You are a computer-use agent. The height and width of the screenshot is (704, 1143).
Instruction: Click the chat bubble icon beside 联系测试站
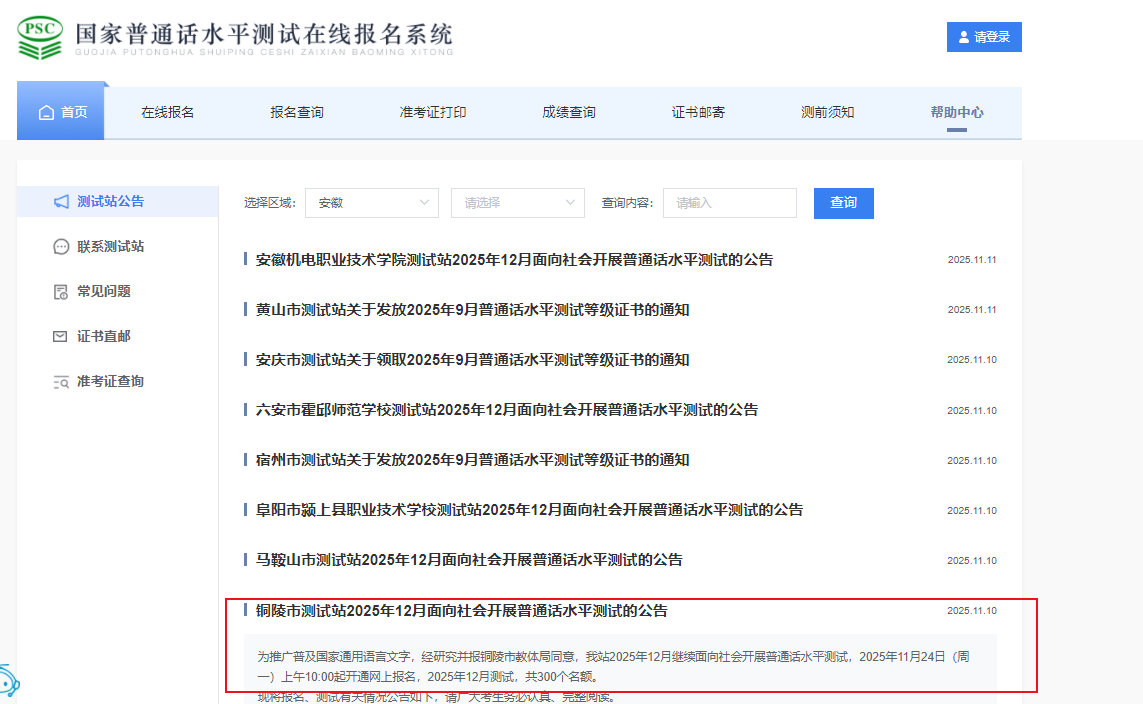pyautogui.click(x=61, y=247)
